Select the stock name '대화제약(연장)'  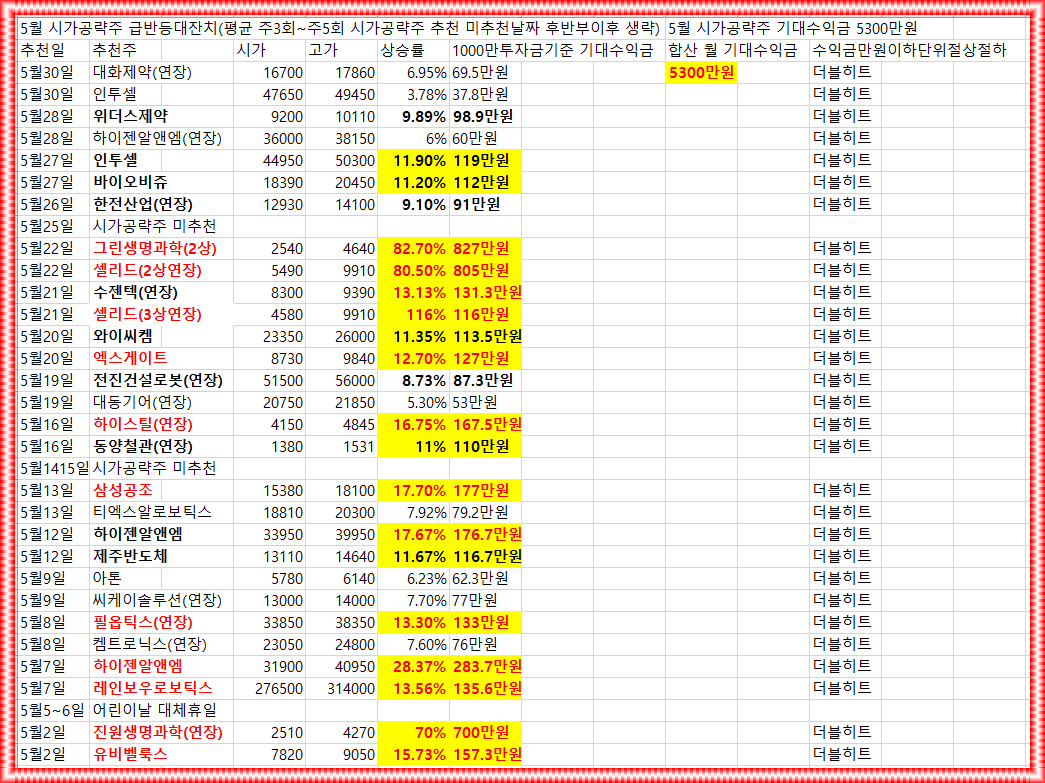pyautogui.click(x=143, y=72)
